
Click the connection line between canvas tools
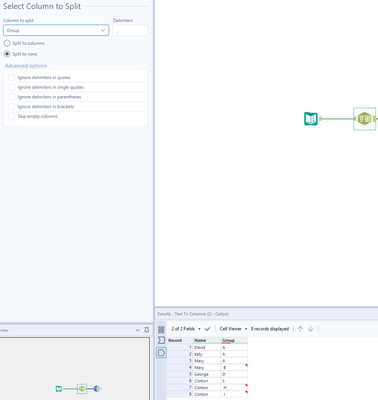click(x=338, y=119)
